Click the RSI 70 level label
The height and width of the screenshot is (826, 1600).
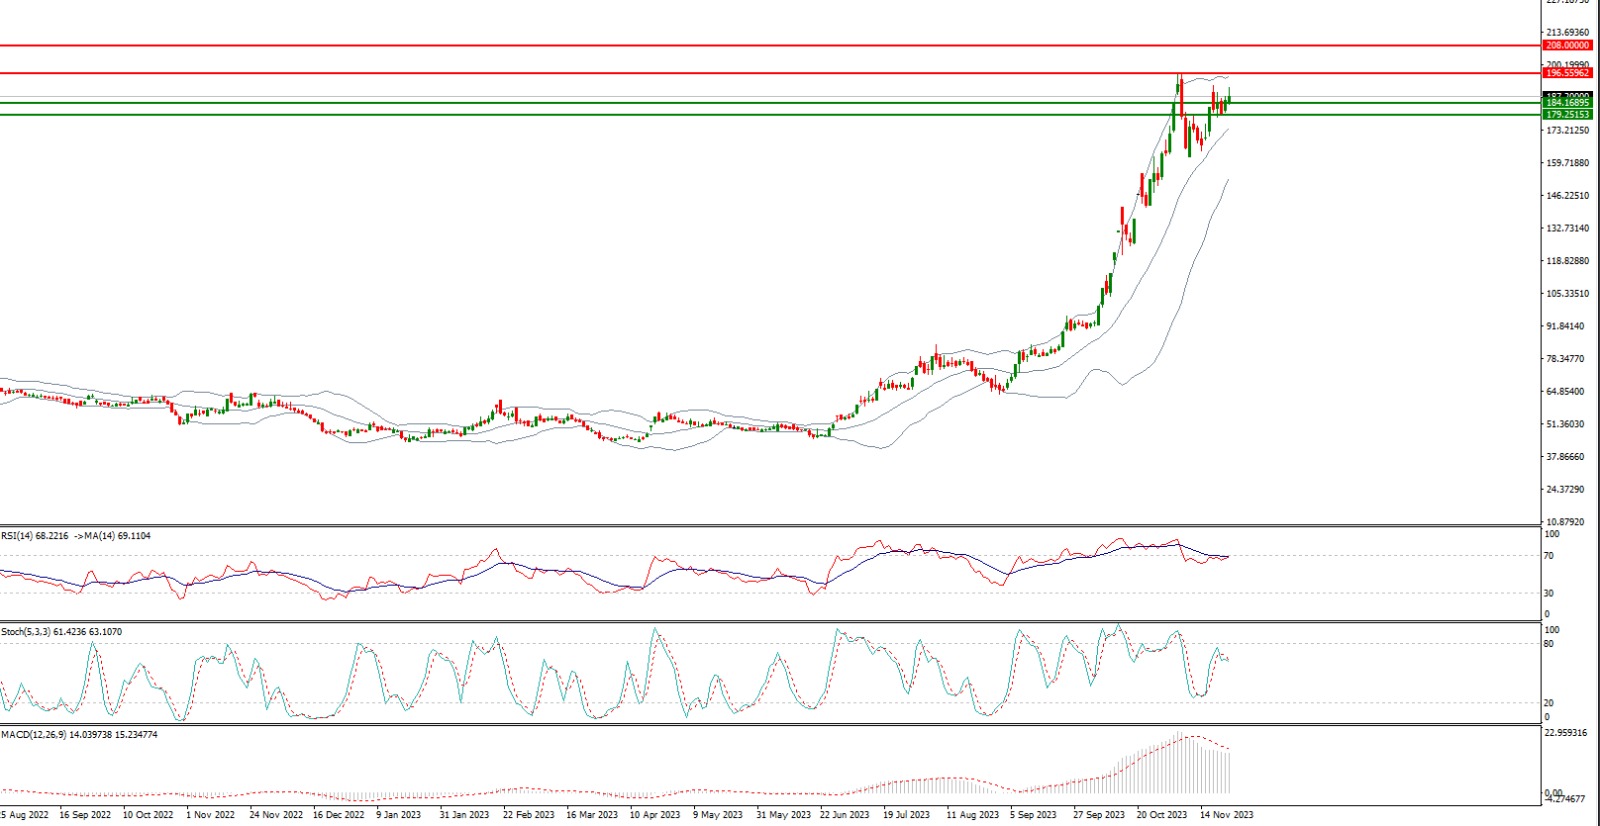tap(1549, 556)
